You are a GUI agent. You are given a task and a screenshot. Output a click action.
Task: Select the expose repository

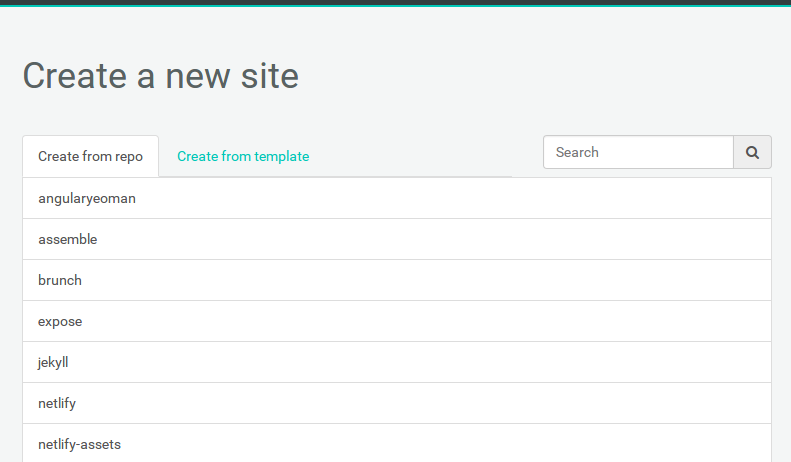[397, 321]
